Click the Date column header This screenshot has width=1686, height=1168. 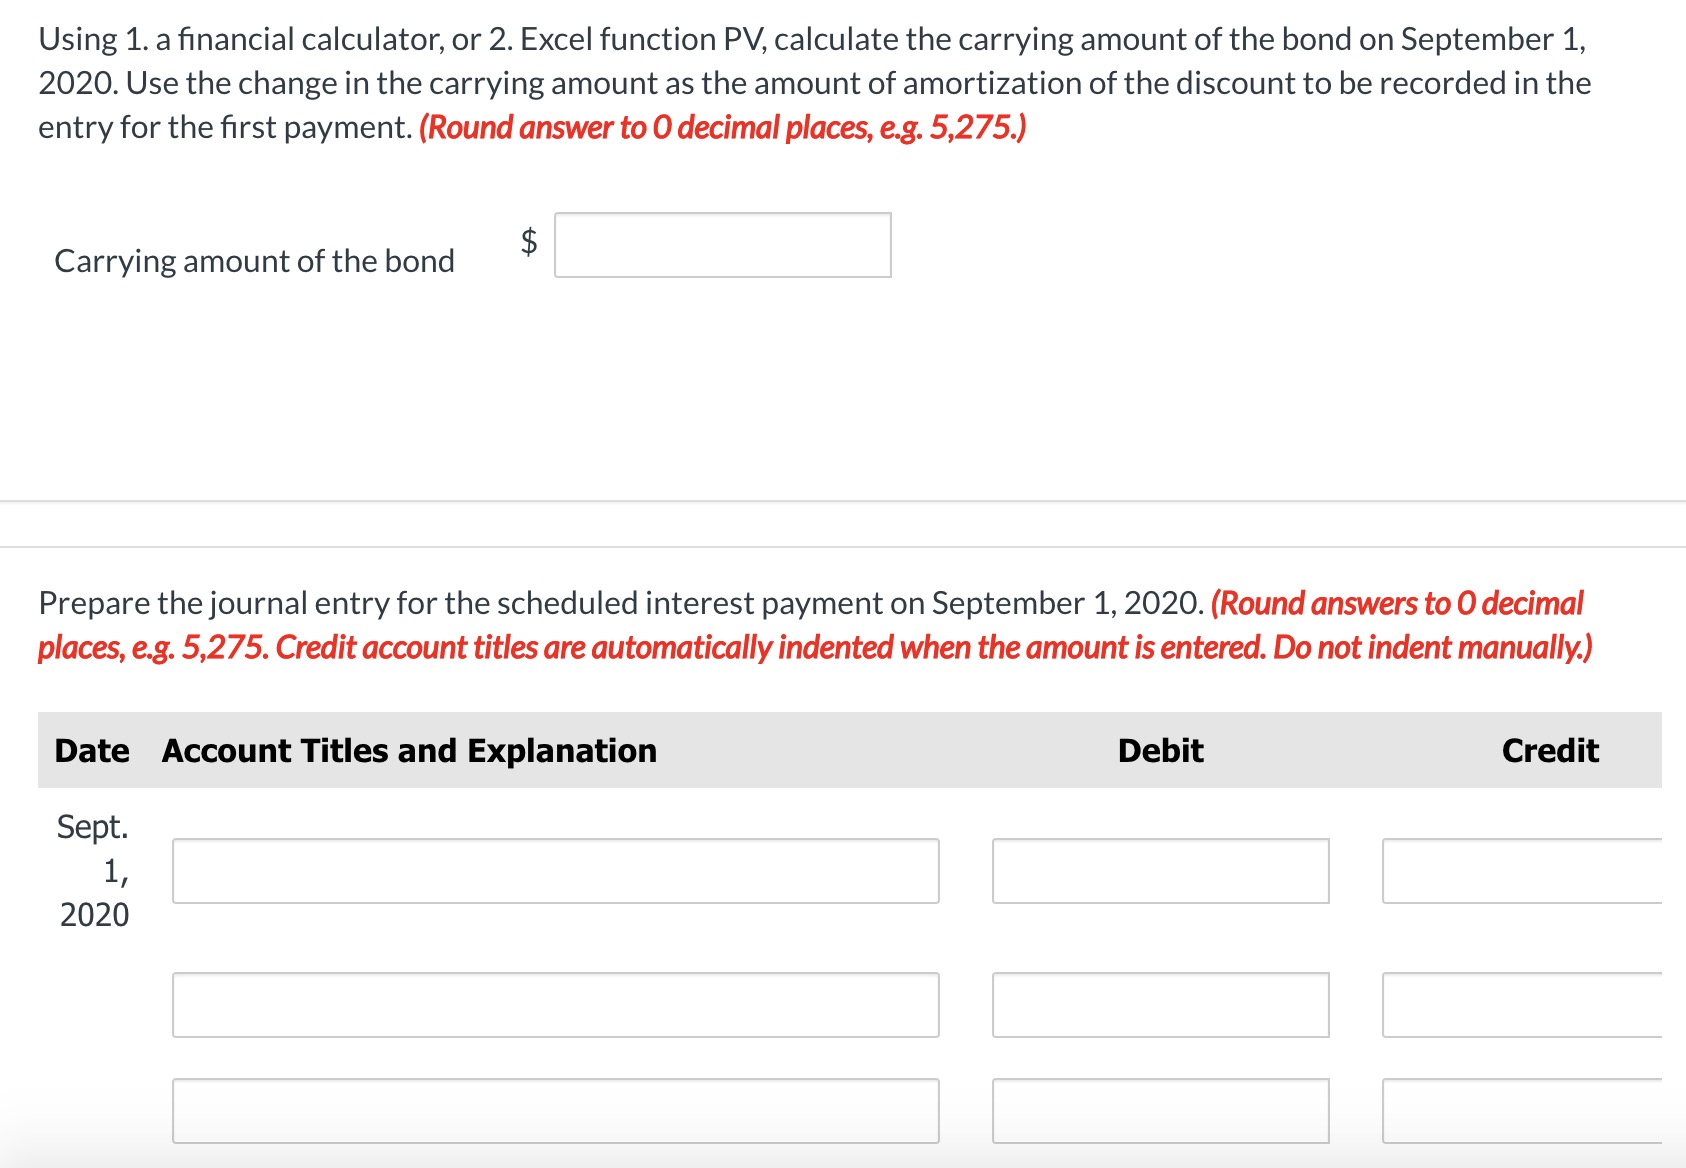click(x=91, y=750)
